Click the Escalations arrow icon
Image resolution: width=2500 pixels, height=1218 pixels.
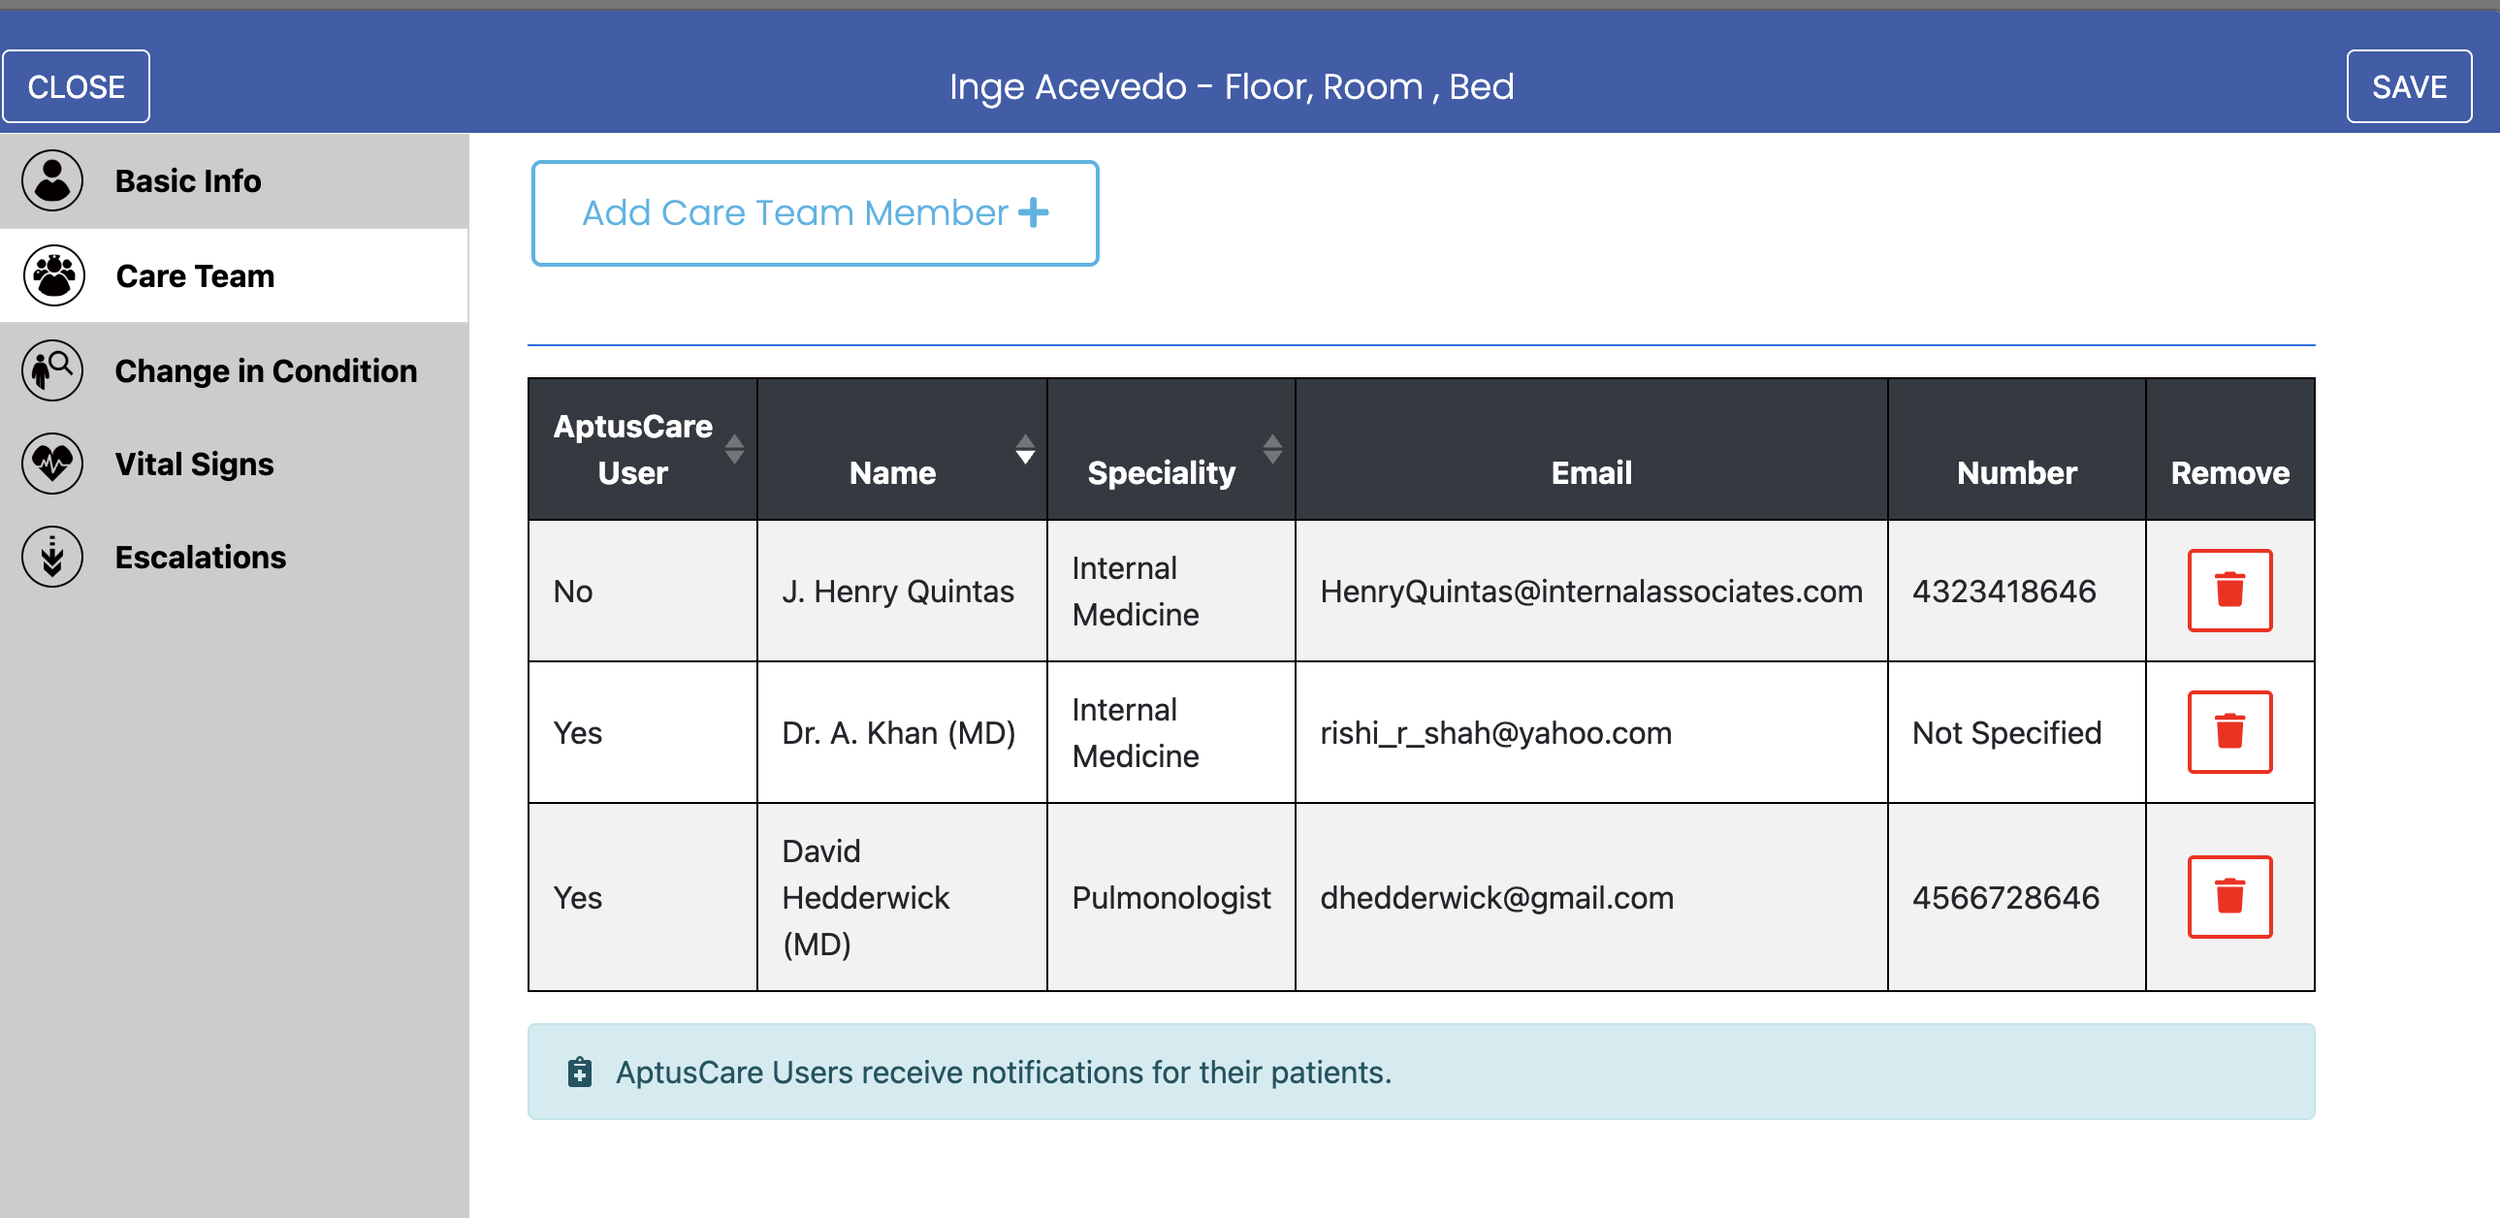[52, 556]
